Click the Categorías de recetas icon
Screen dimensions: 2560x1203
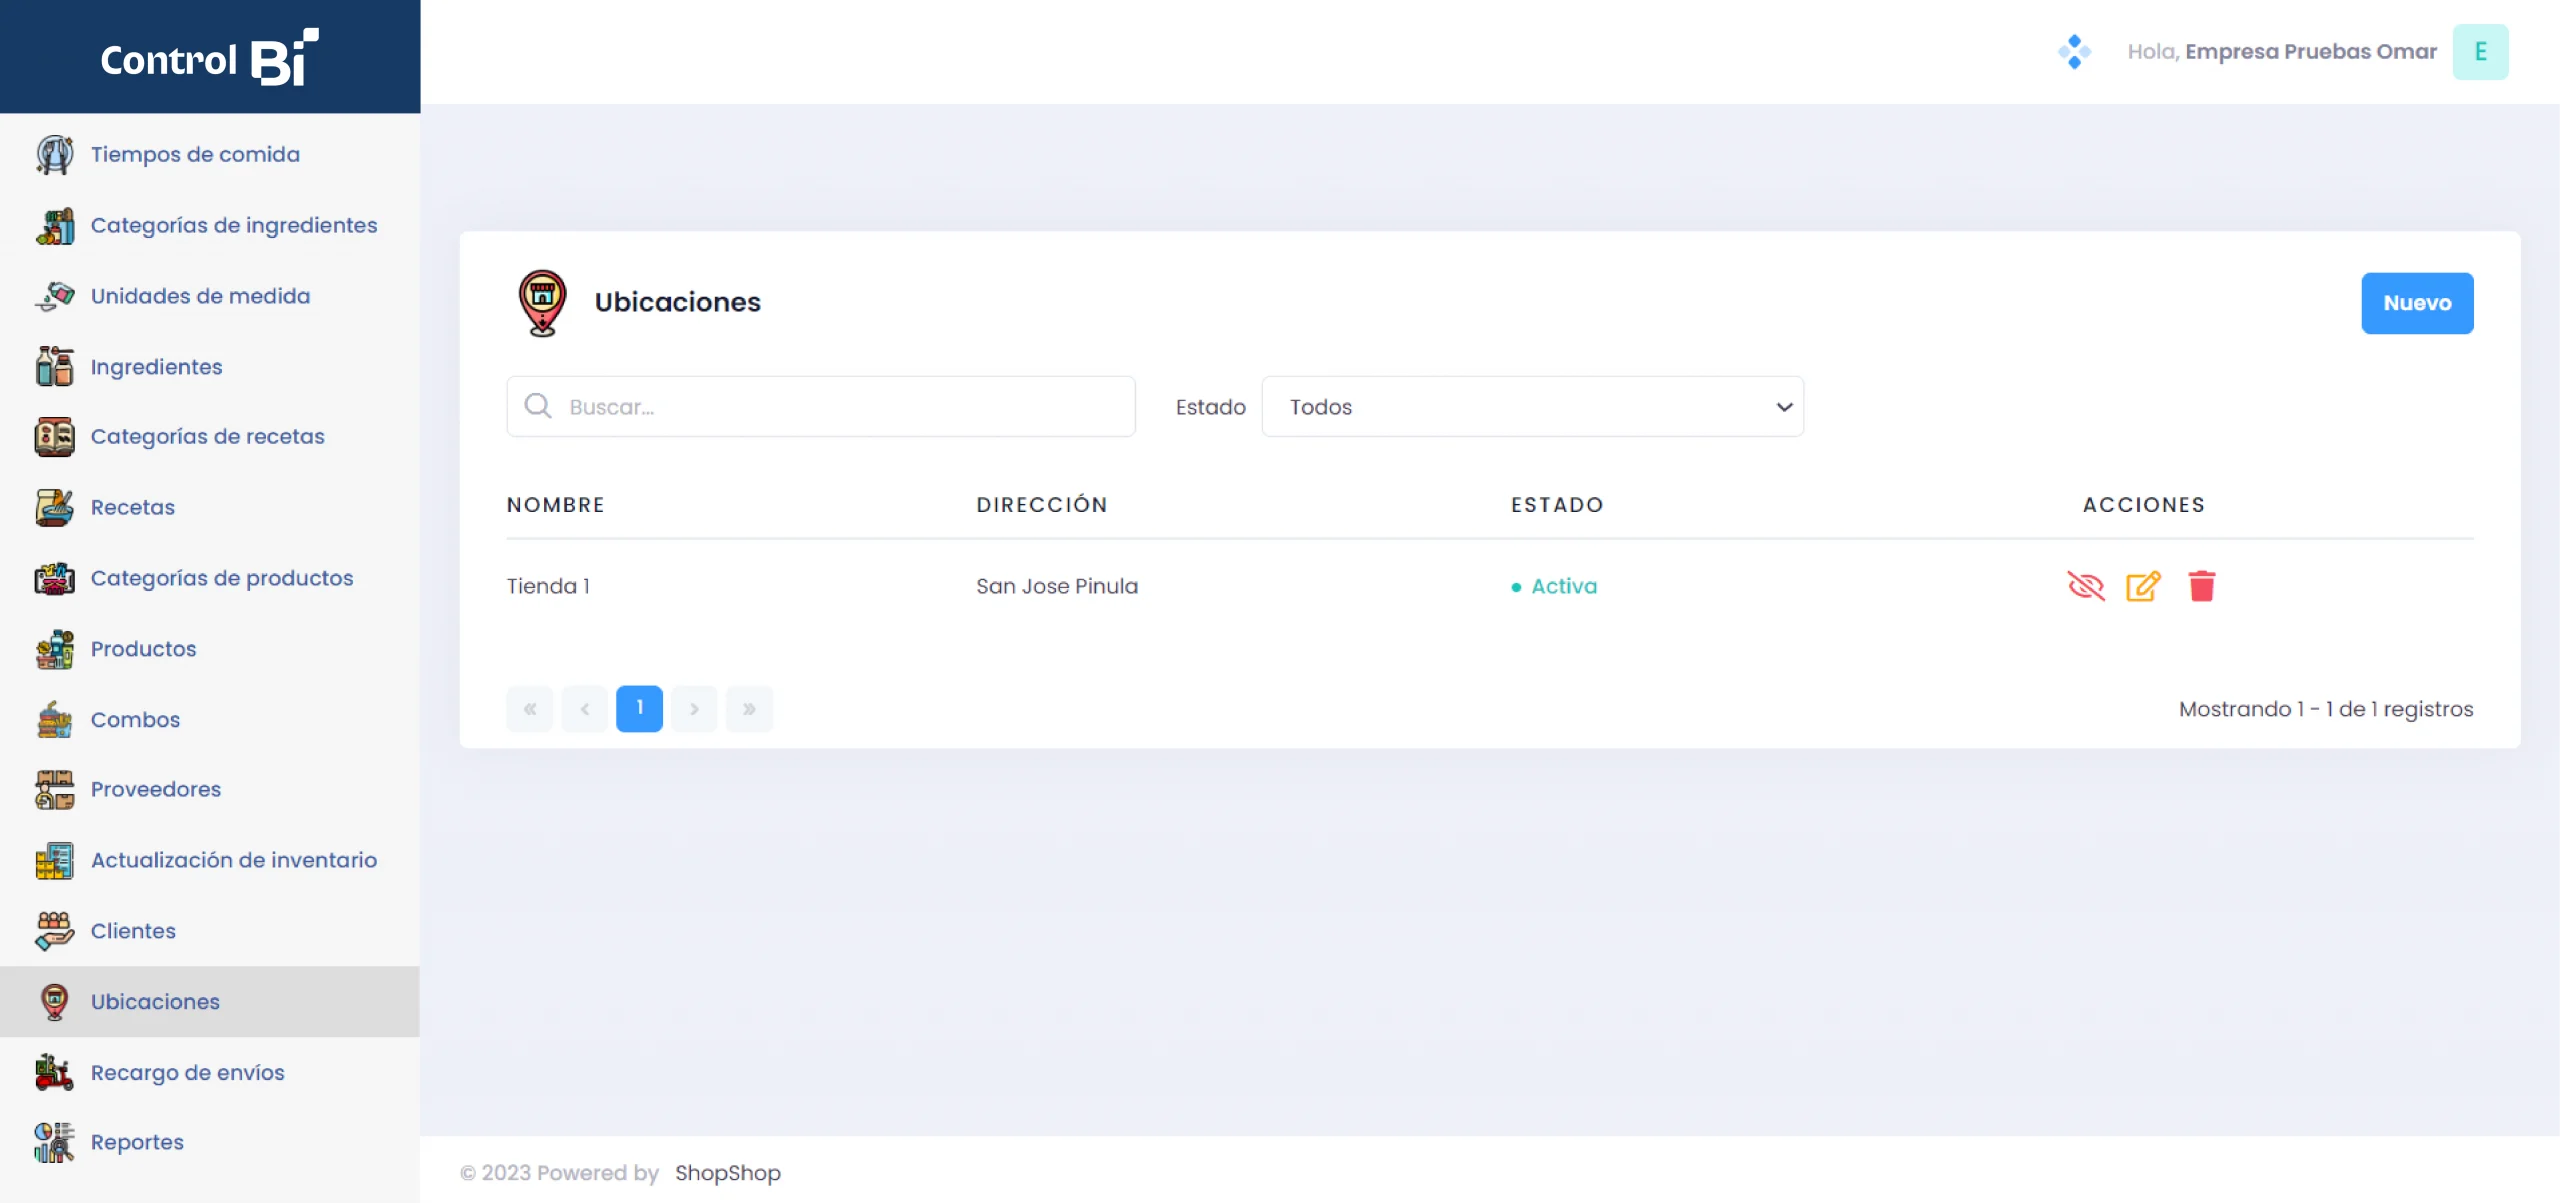tap(54, 437)
